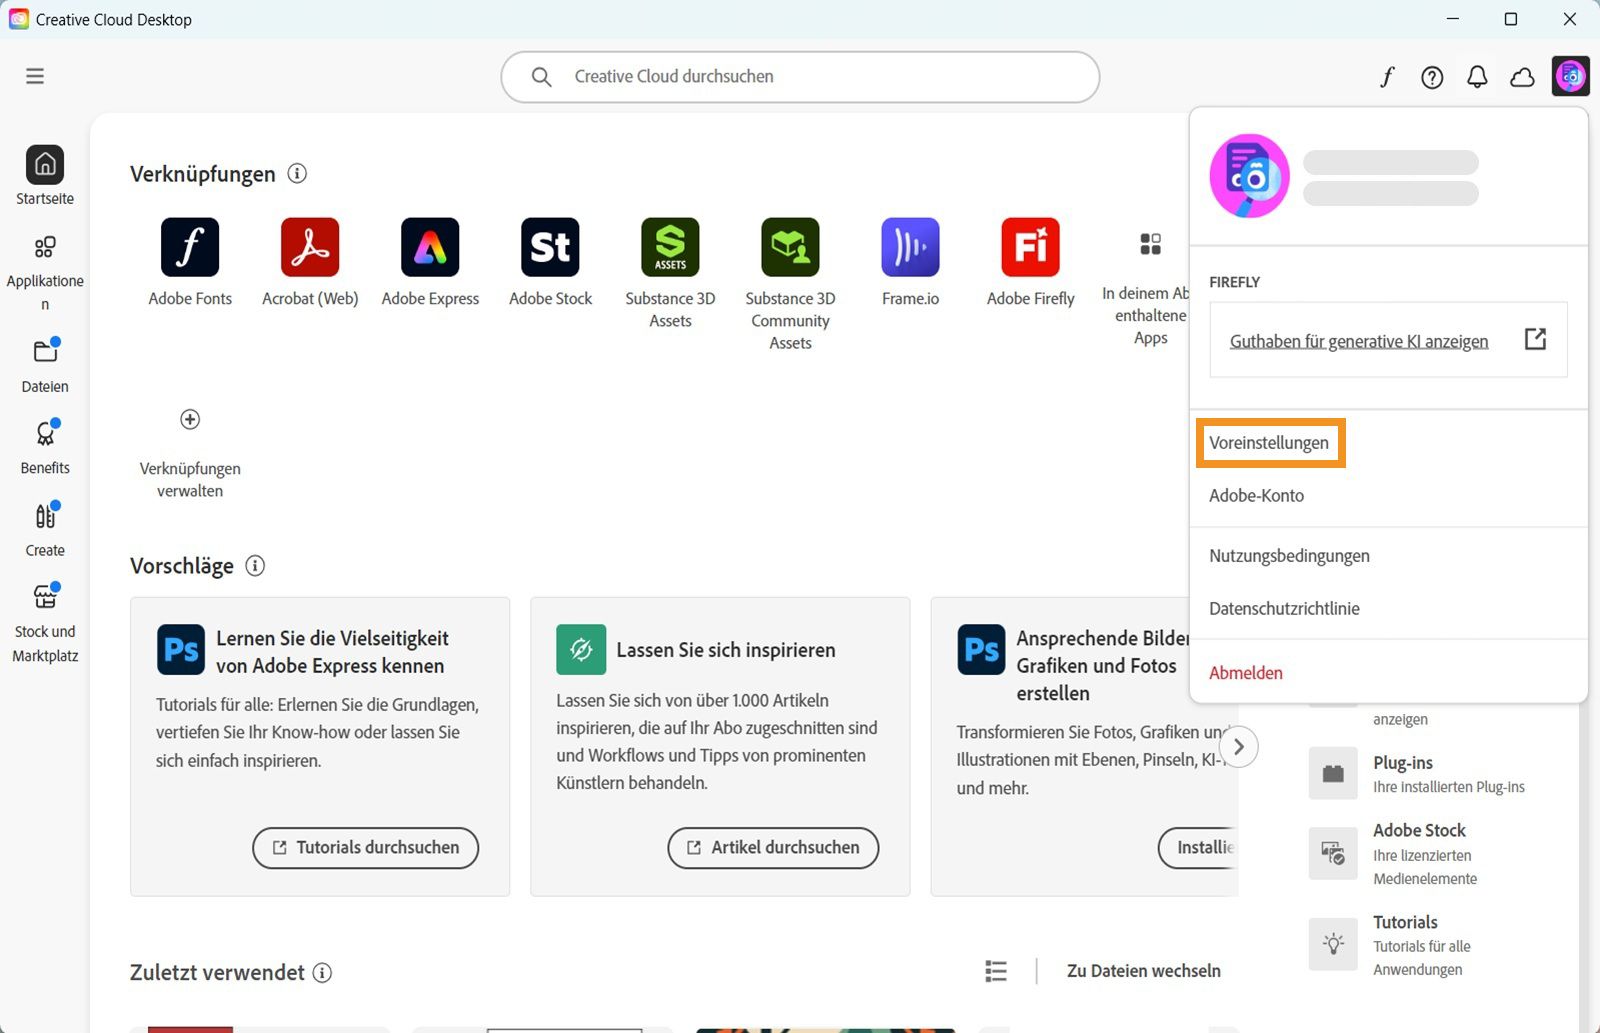
Task: Open Substance 3D Community Assets shortcut
Action: click(x=790, y=285)
